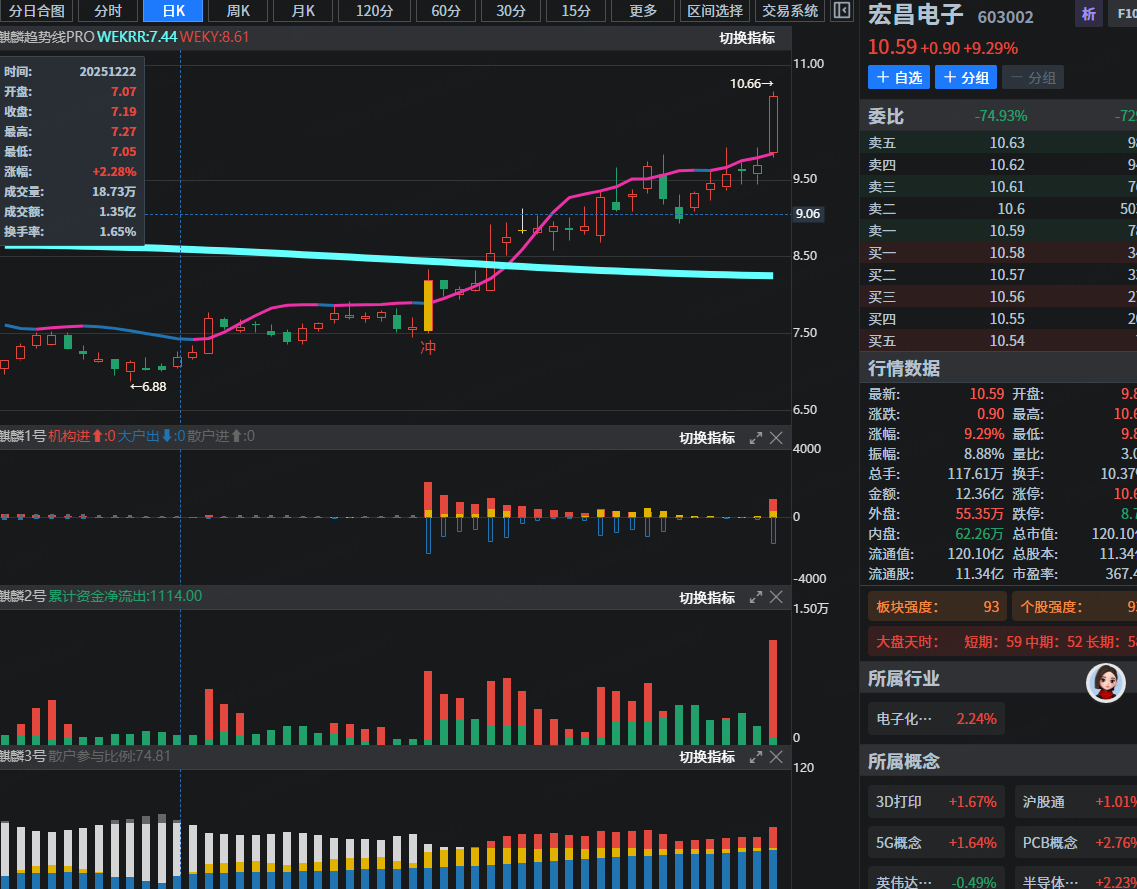1137x889 pixels.
Task: Open the 交易系统 trading system button
Action: click(x=790, y=11)
